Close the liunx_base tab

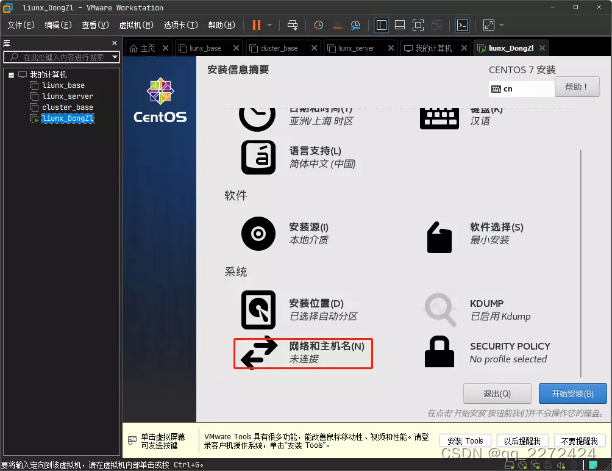click(236, 48)
